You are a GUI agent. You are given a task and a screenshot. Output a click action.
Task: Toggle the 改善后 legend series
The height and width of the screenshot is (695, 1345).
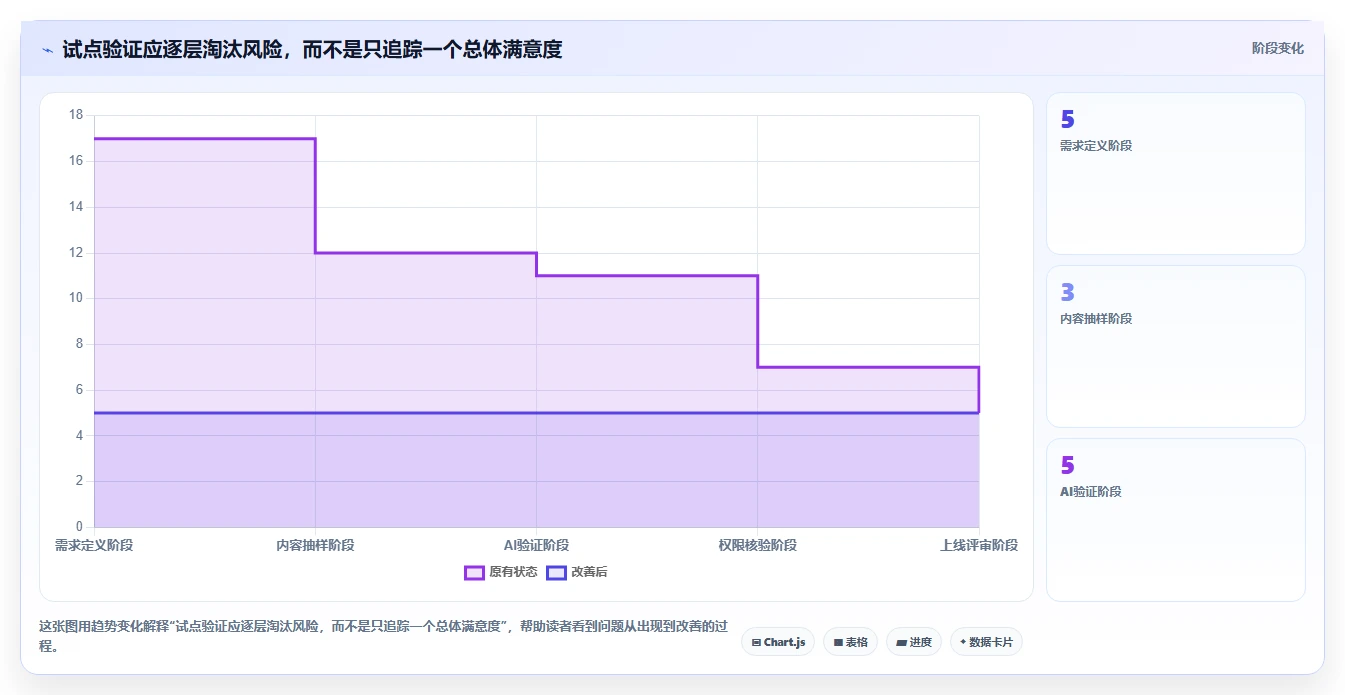coord(577,572)
